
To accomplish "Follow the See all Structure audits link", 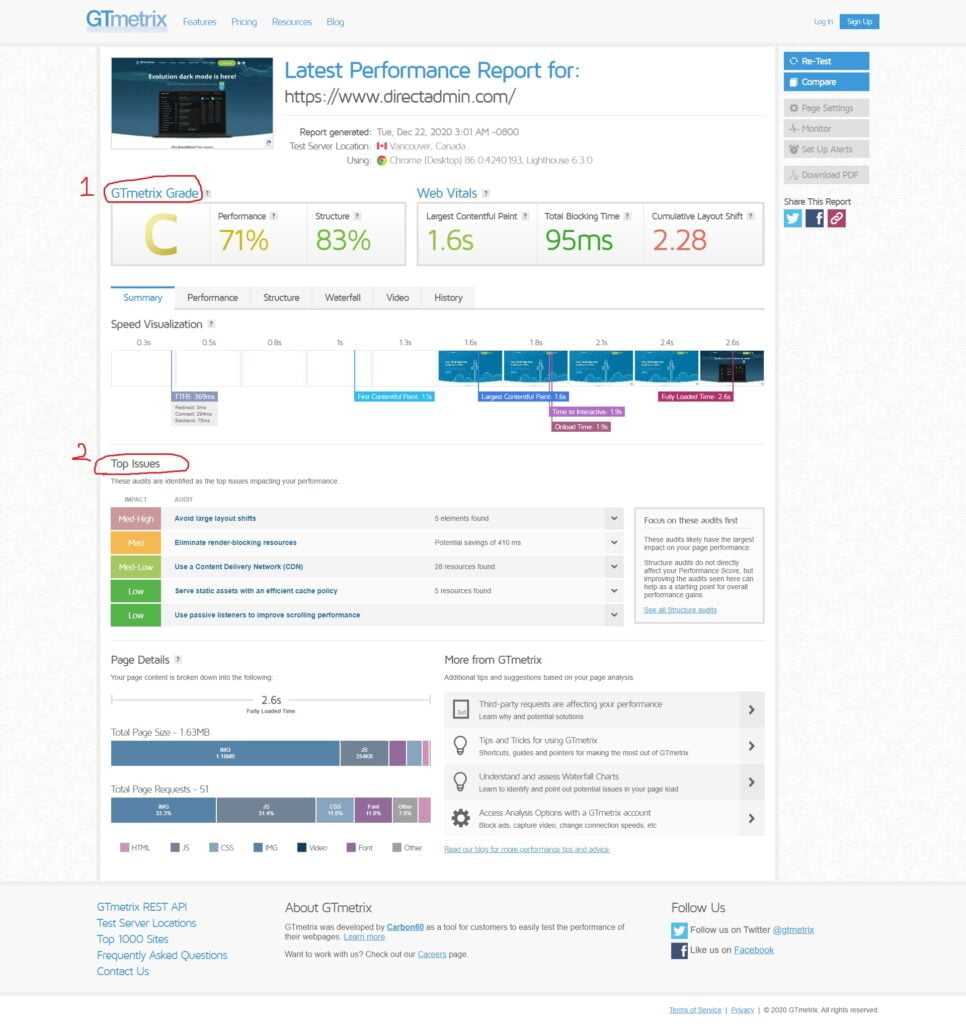I will tap(680, 610).
